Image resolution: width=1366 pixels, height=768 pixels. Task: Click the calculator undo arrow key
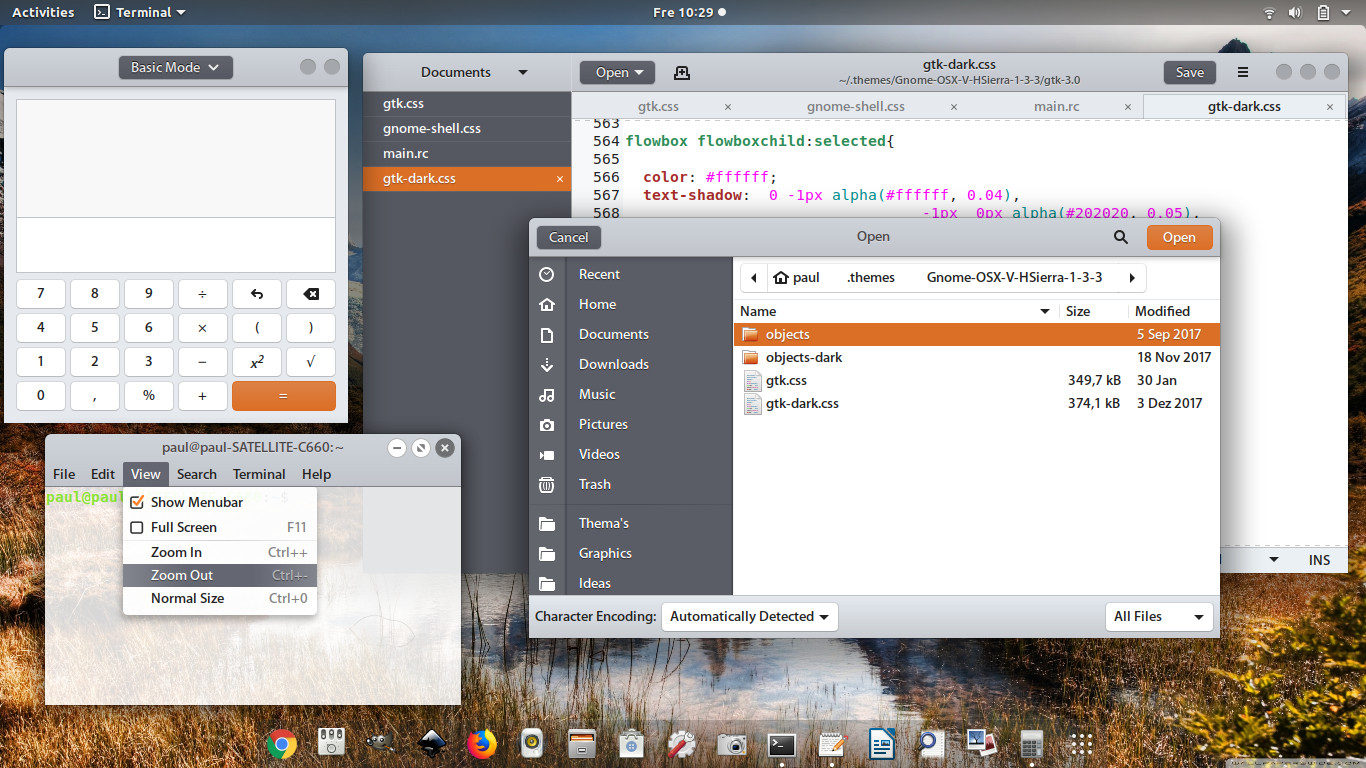click(x=257, y=294)
